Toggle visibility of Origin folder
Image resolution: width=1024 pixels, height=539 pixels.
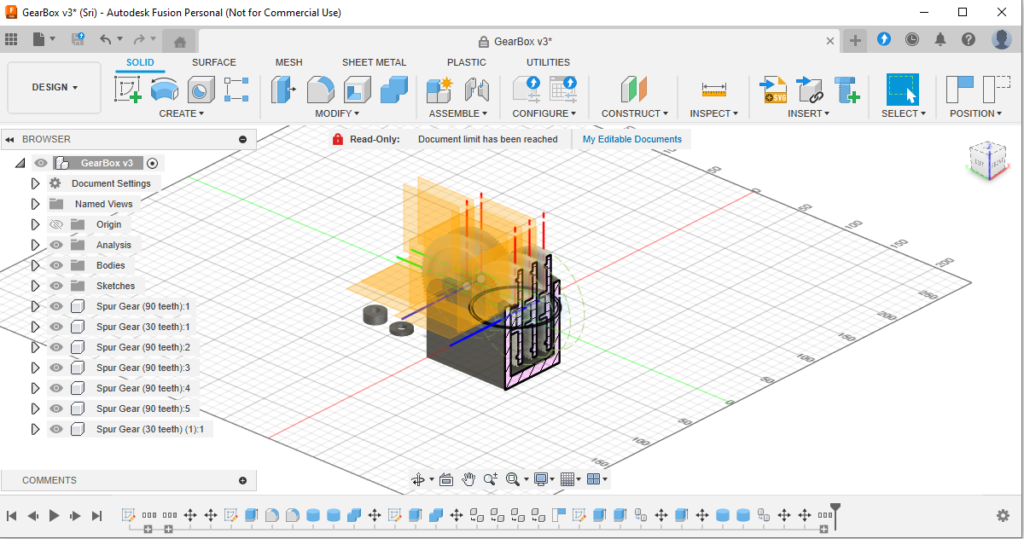coord(56,224)
